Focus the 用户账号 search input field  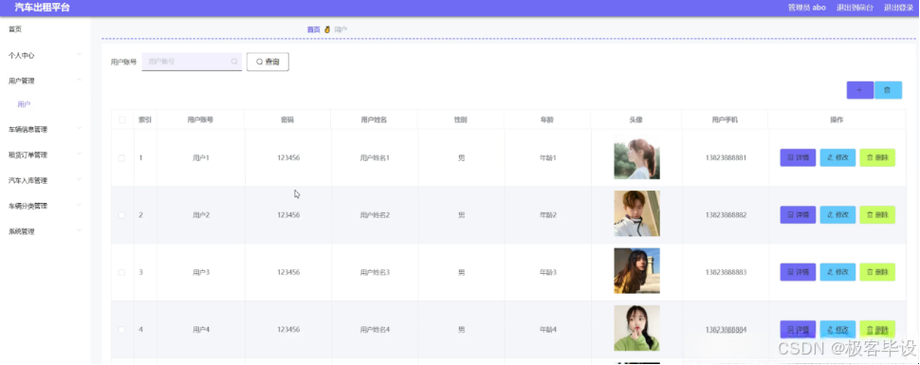pyautogui.click(x=192, y=62)
